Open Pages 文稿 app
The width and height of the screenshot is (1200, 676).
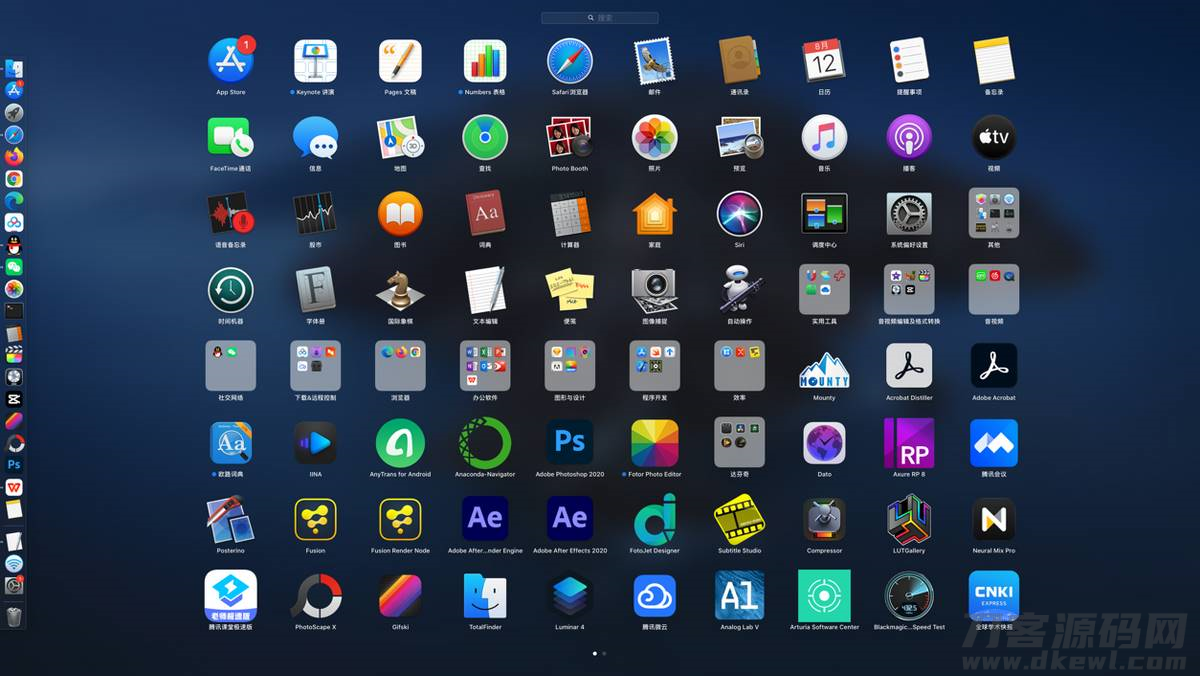400,61
